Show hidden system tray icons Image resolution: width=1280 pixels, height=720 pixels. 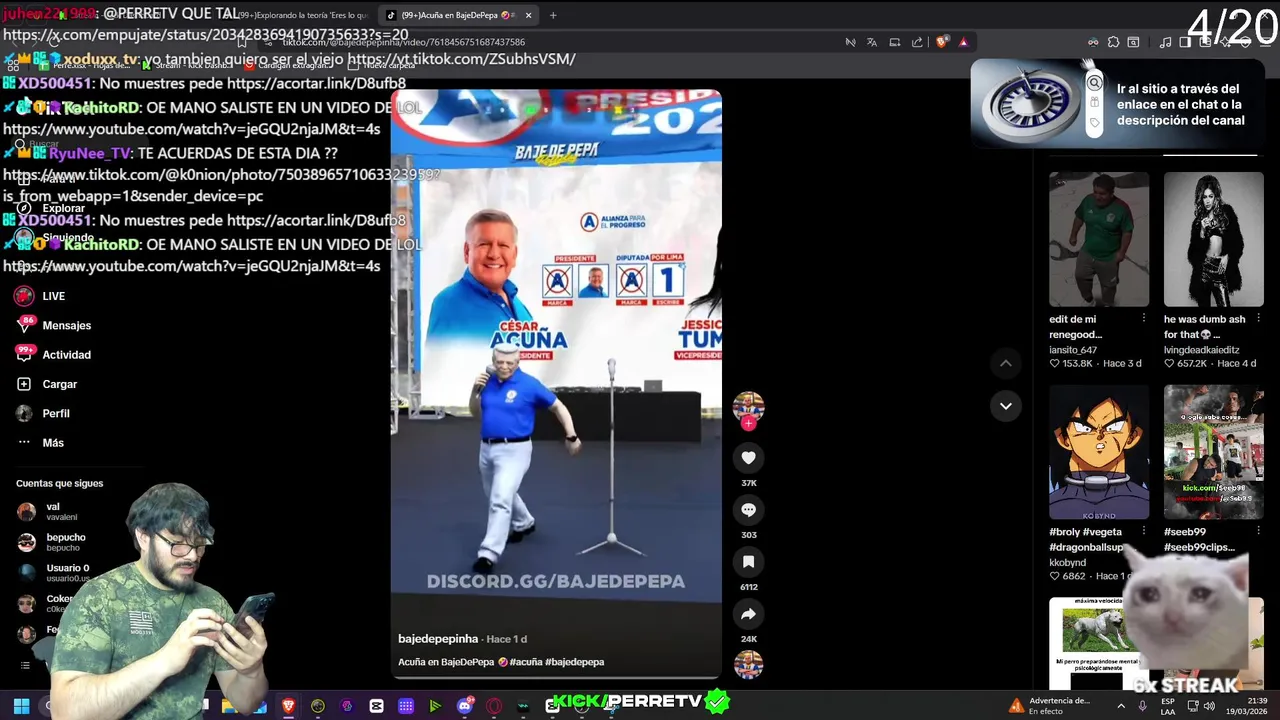(1120, 706)
